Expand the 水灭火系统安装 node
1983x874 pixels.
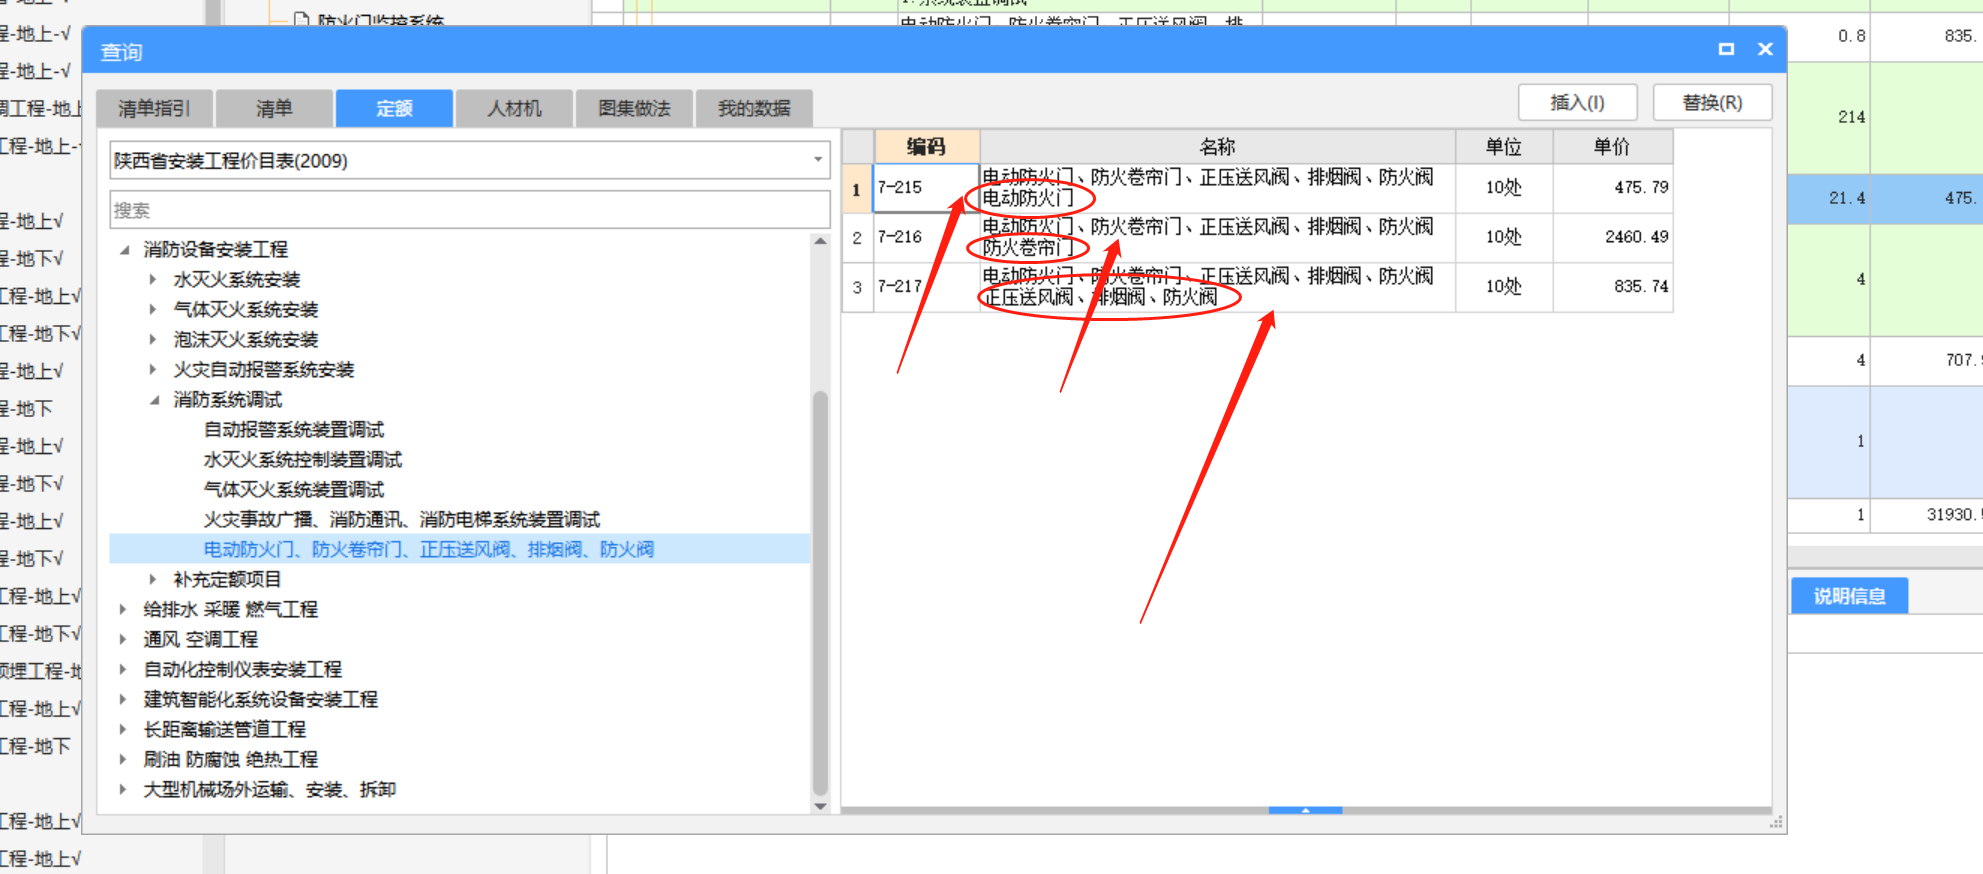tap(153, 279)
